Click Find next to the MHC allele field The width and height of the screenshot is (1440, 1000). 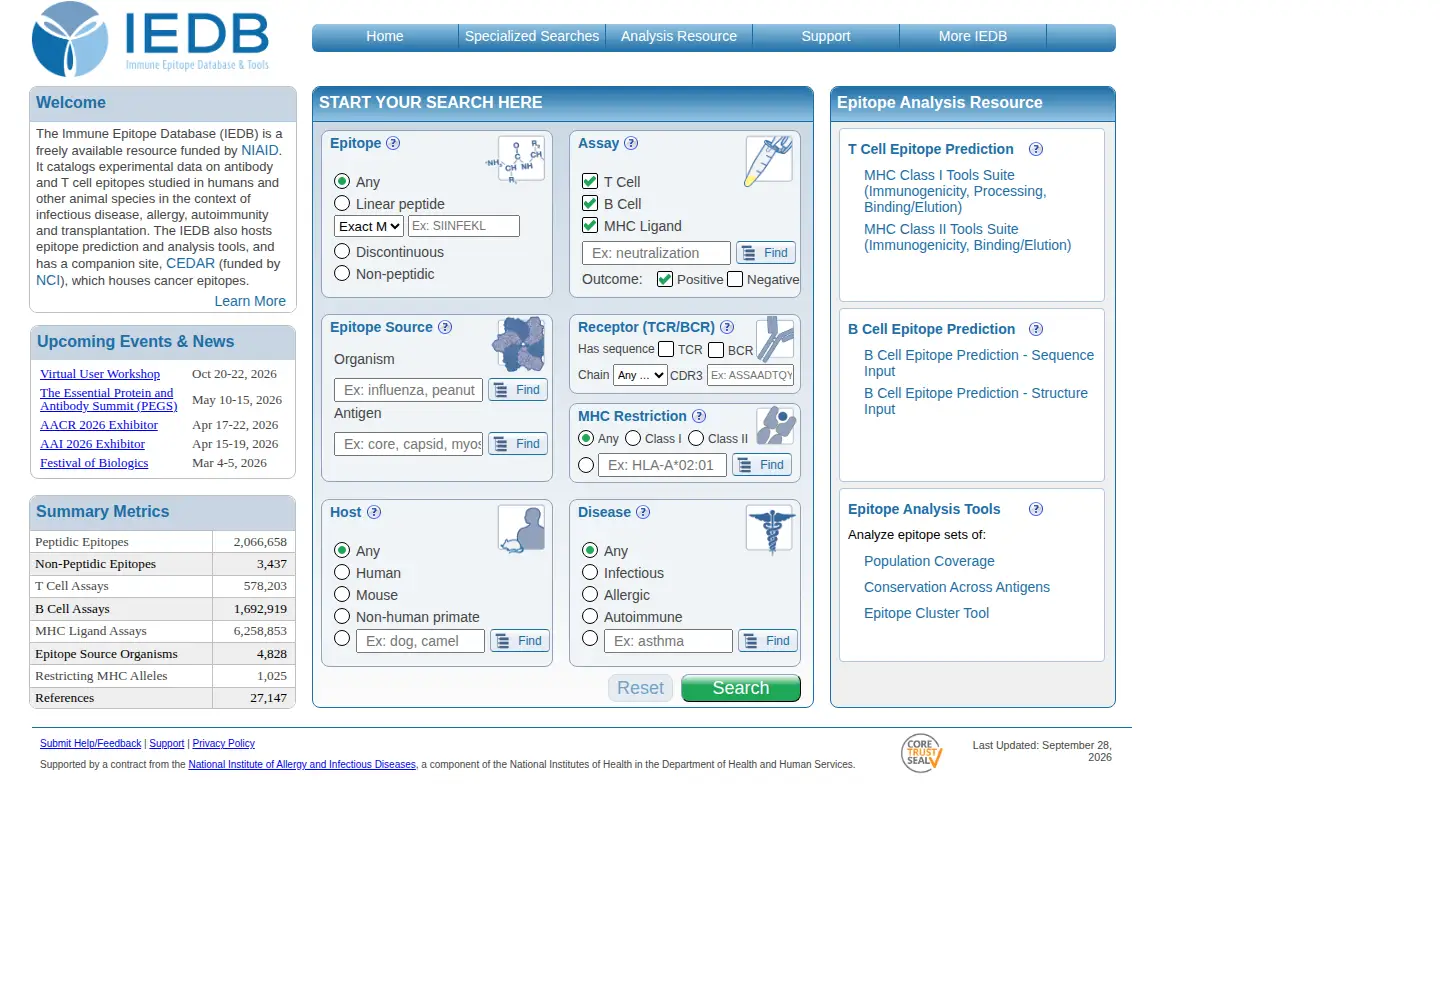pyautogui.click(x=762, y=465)
